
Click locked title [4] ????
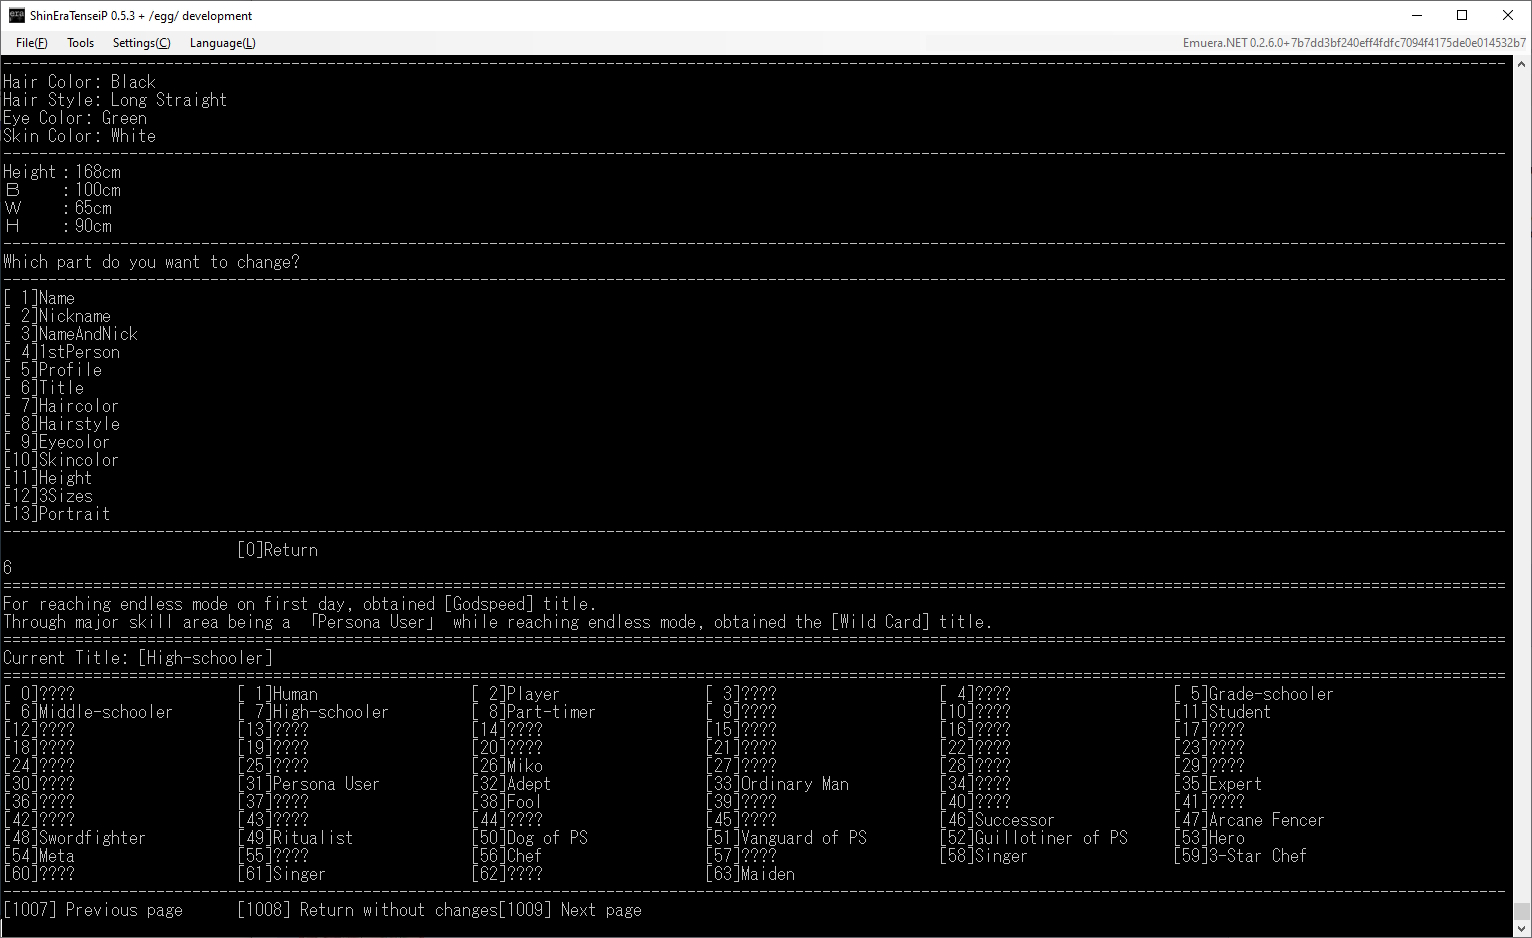coord(975,694)
